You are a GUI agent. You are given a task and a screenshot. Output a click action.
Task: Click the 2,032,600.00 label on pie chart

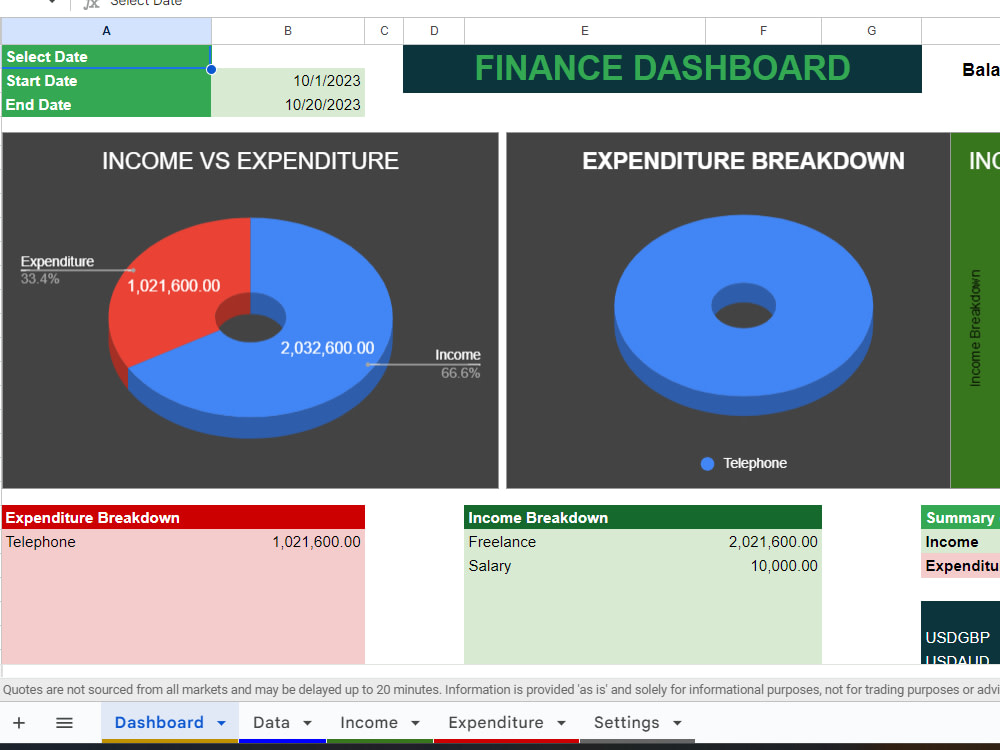tap(327, 348)
